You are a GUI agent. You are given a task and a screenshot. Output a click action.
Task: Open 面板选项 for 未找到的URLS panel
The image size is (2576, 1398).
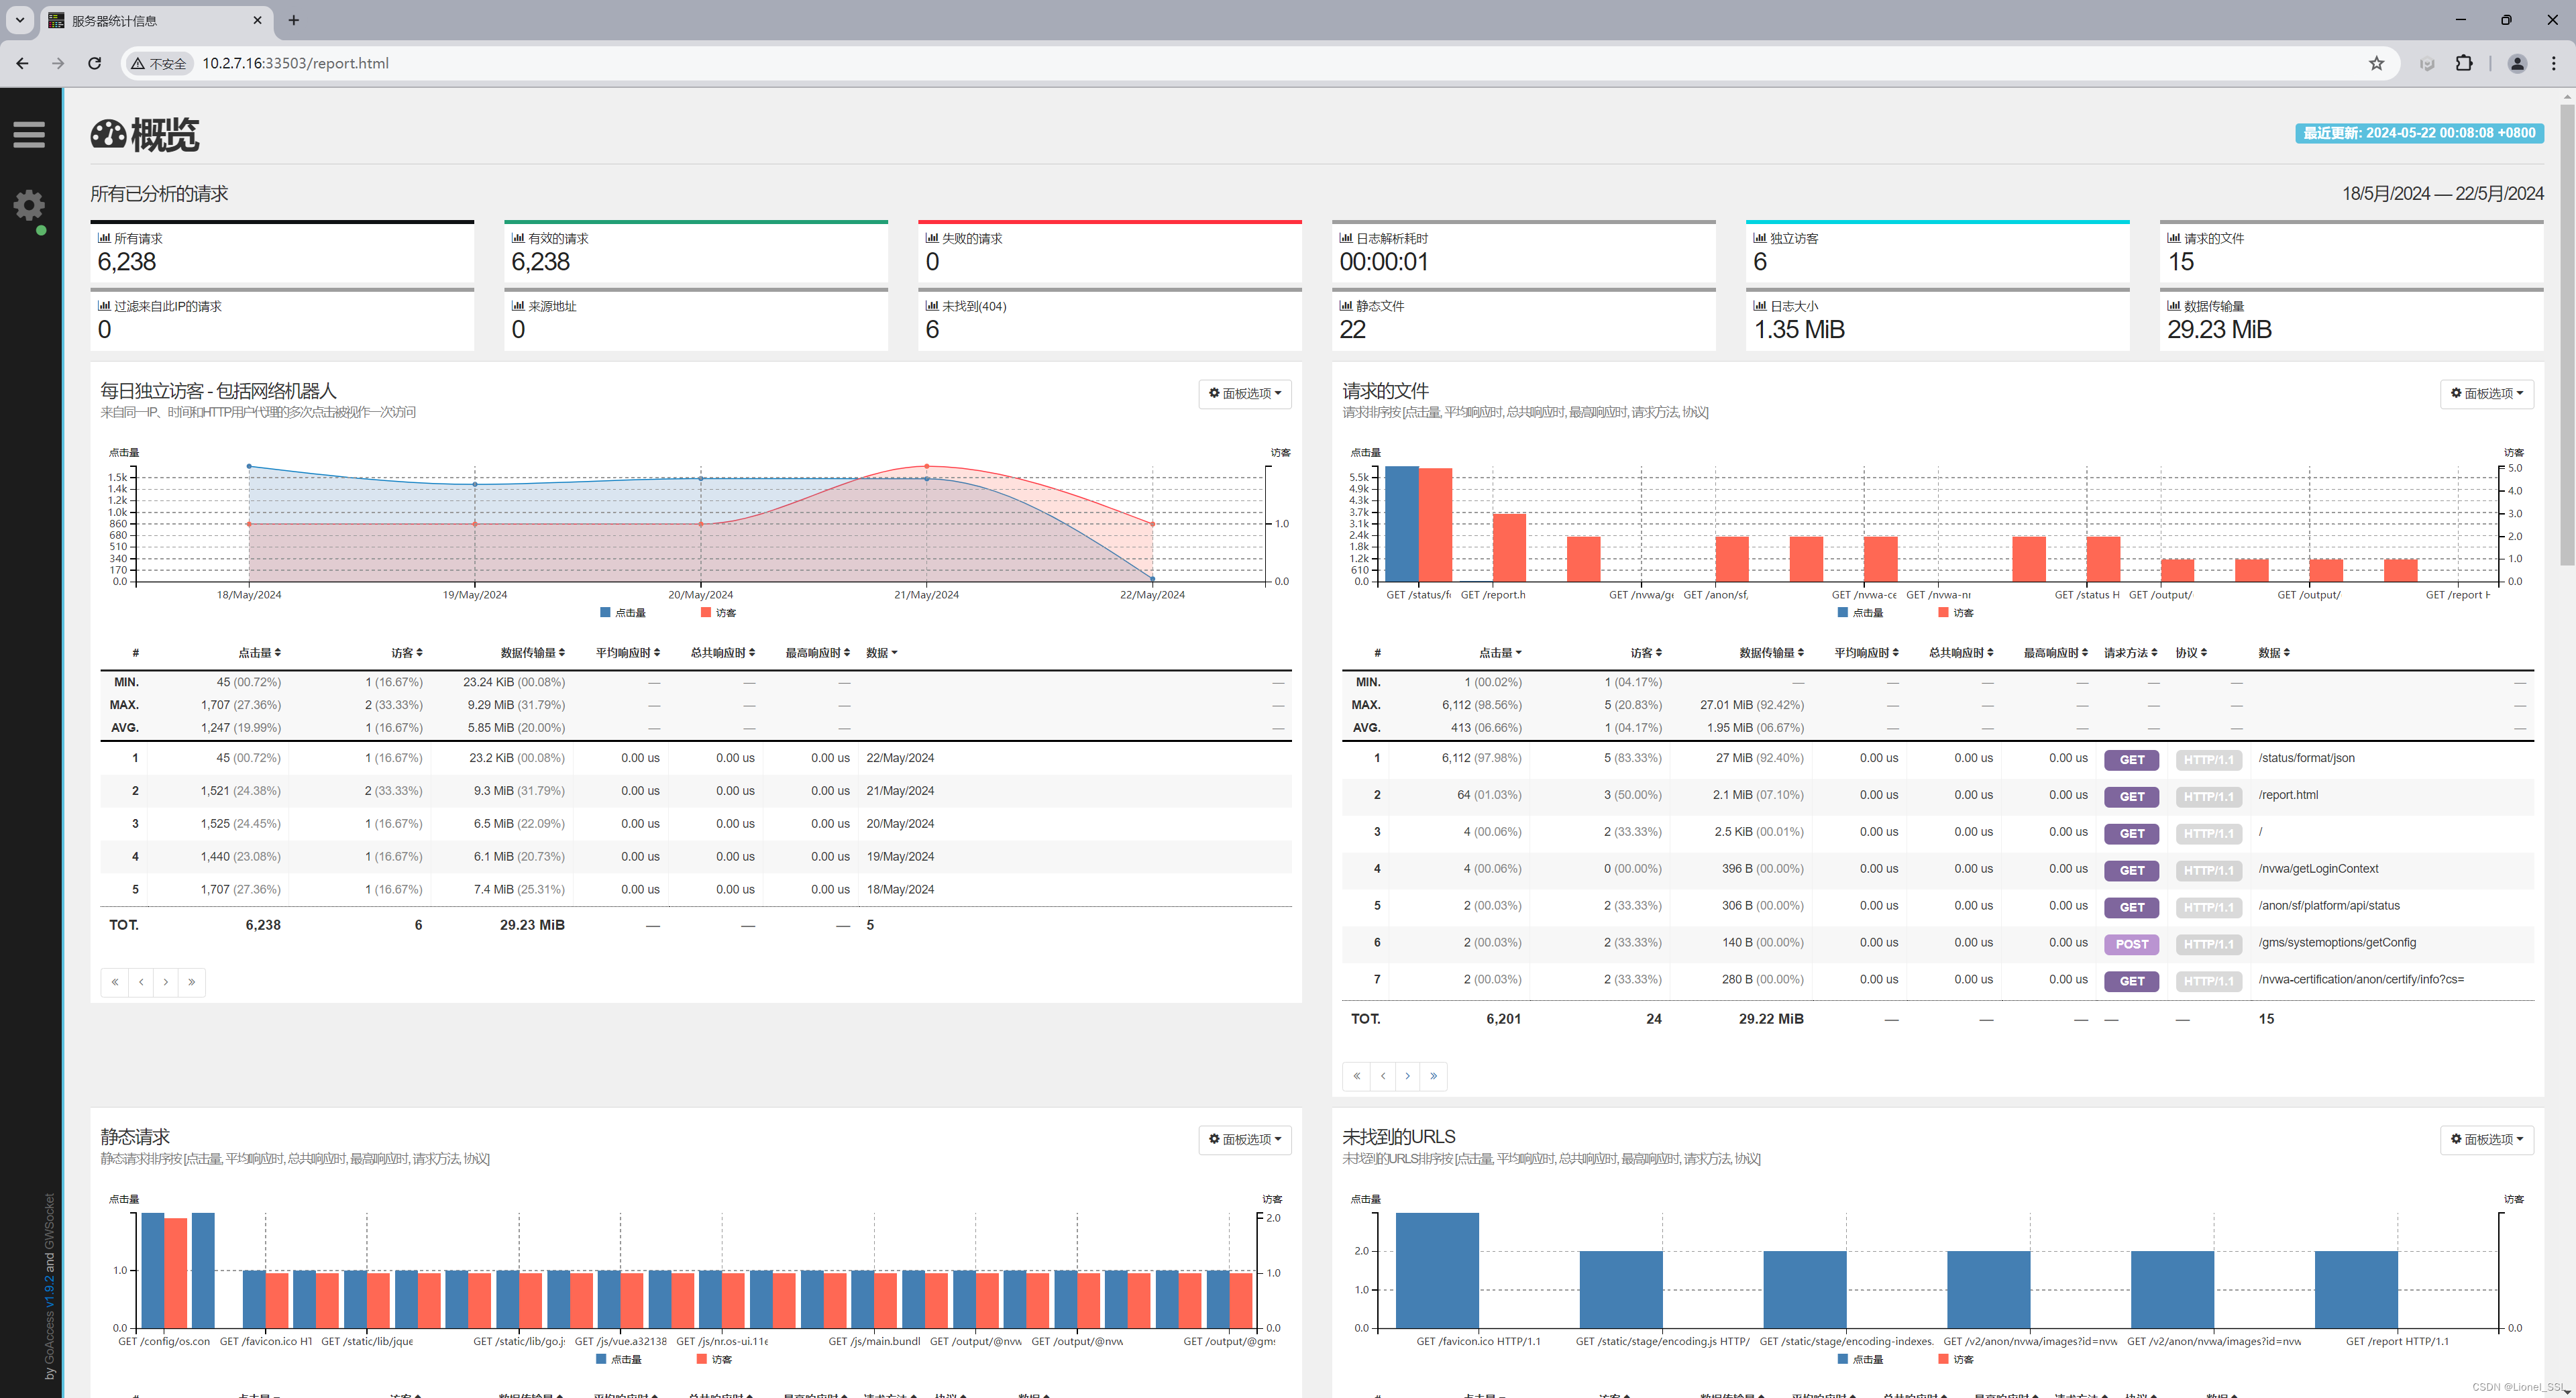point(2487,1140)
